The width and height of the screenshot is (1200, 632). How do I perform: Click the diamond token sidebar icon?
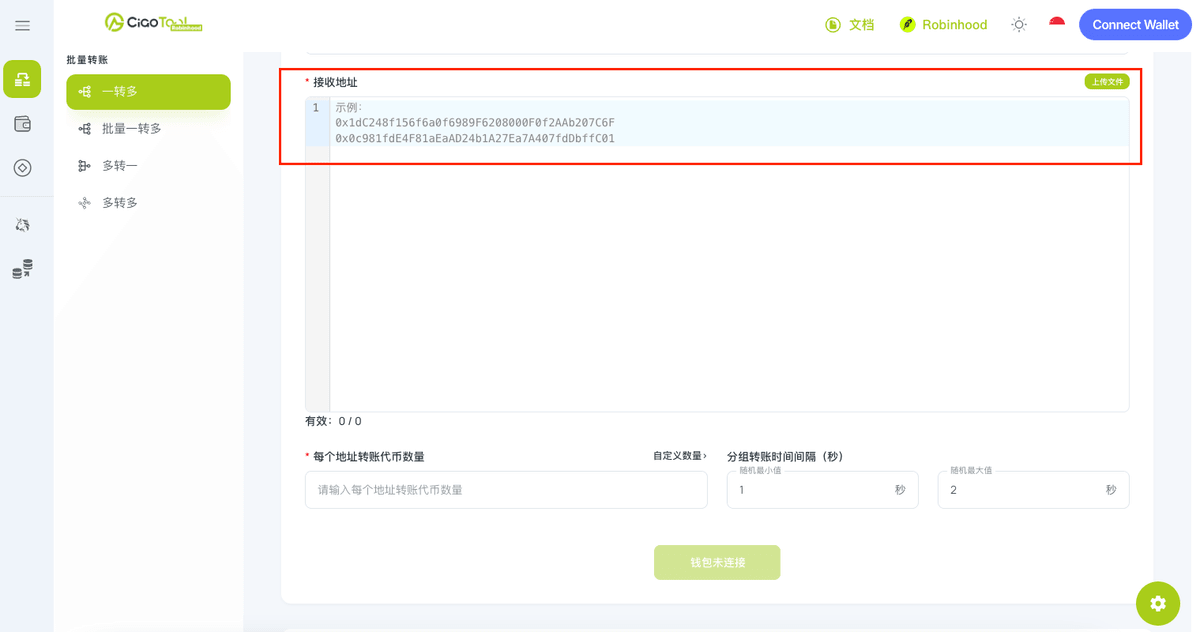coord(22,168)
